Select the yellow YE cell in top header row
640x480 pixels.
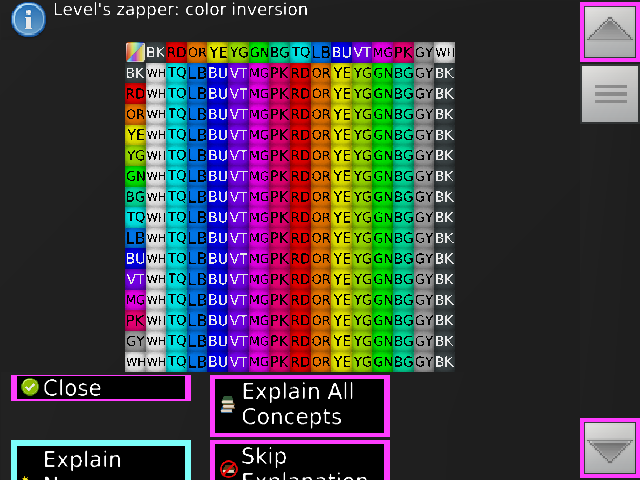click(218, 52)
